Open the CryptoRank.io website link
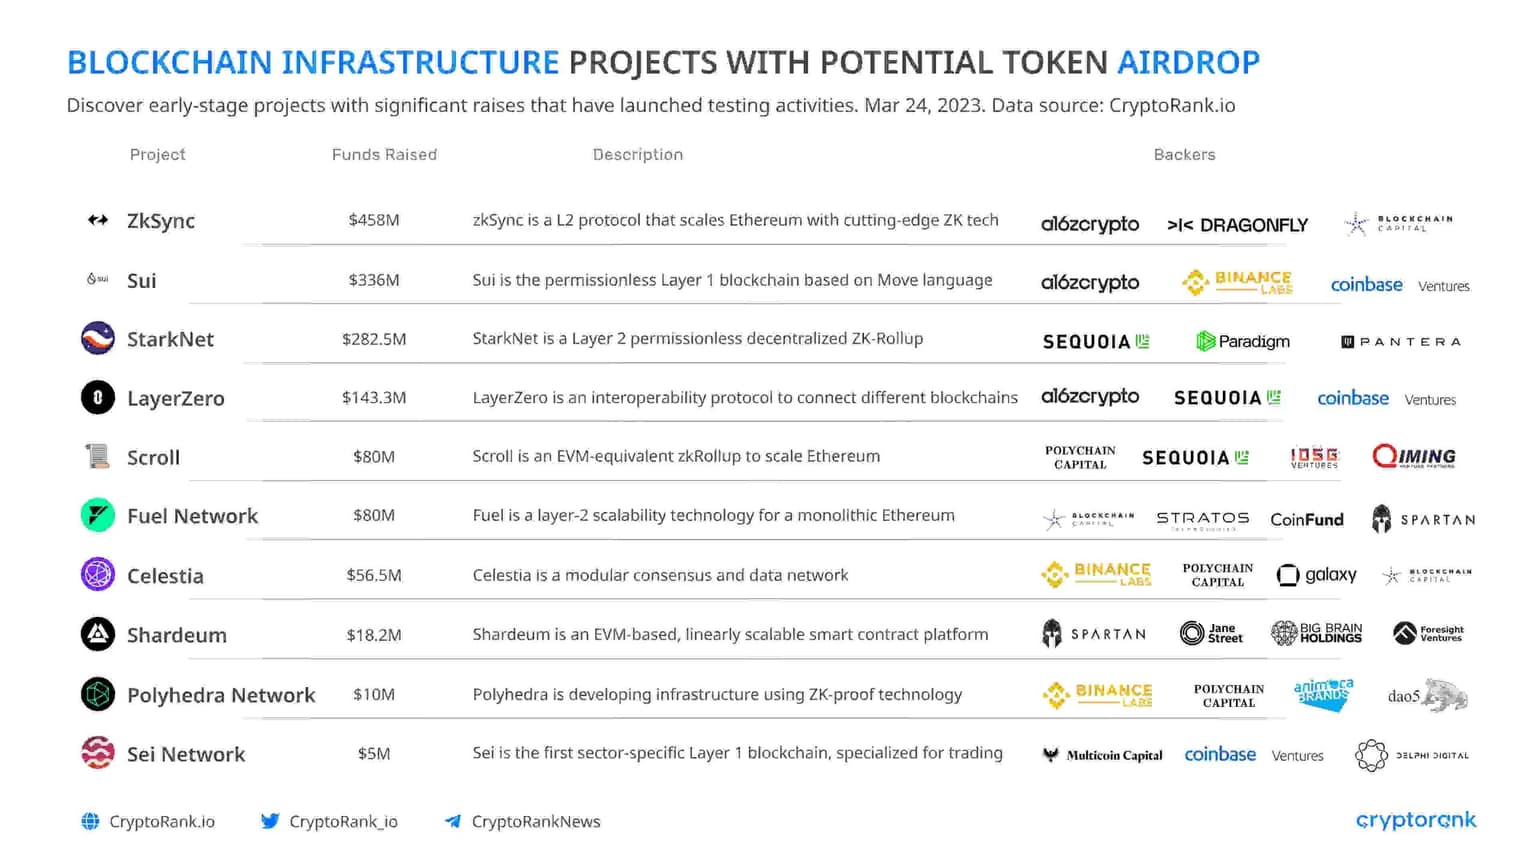 pos(161,821)
